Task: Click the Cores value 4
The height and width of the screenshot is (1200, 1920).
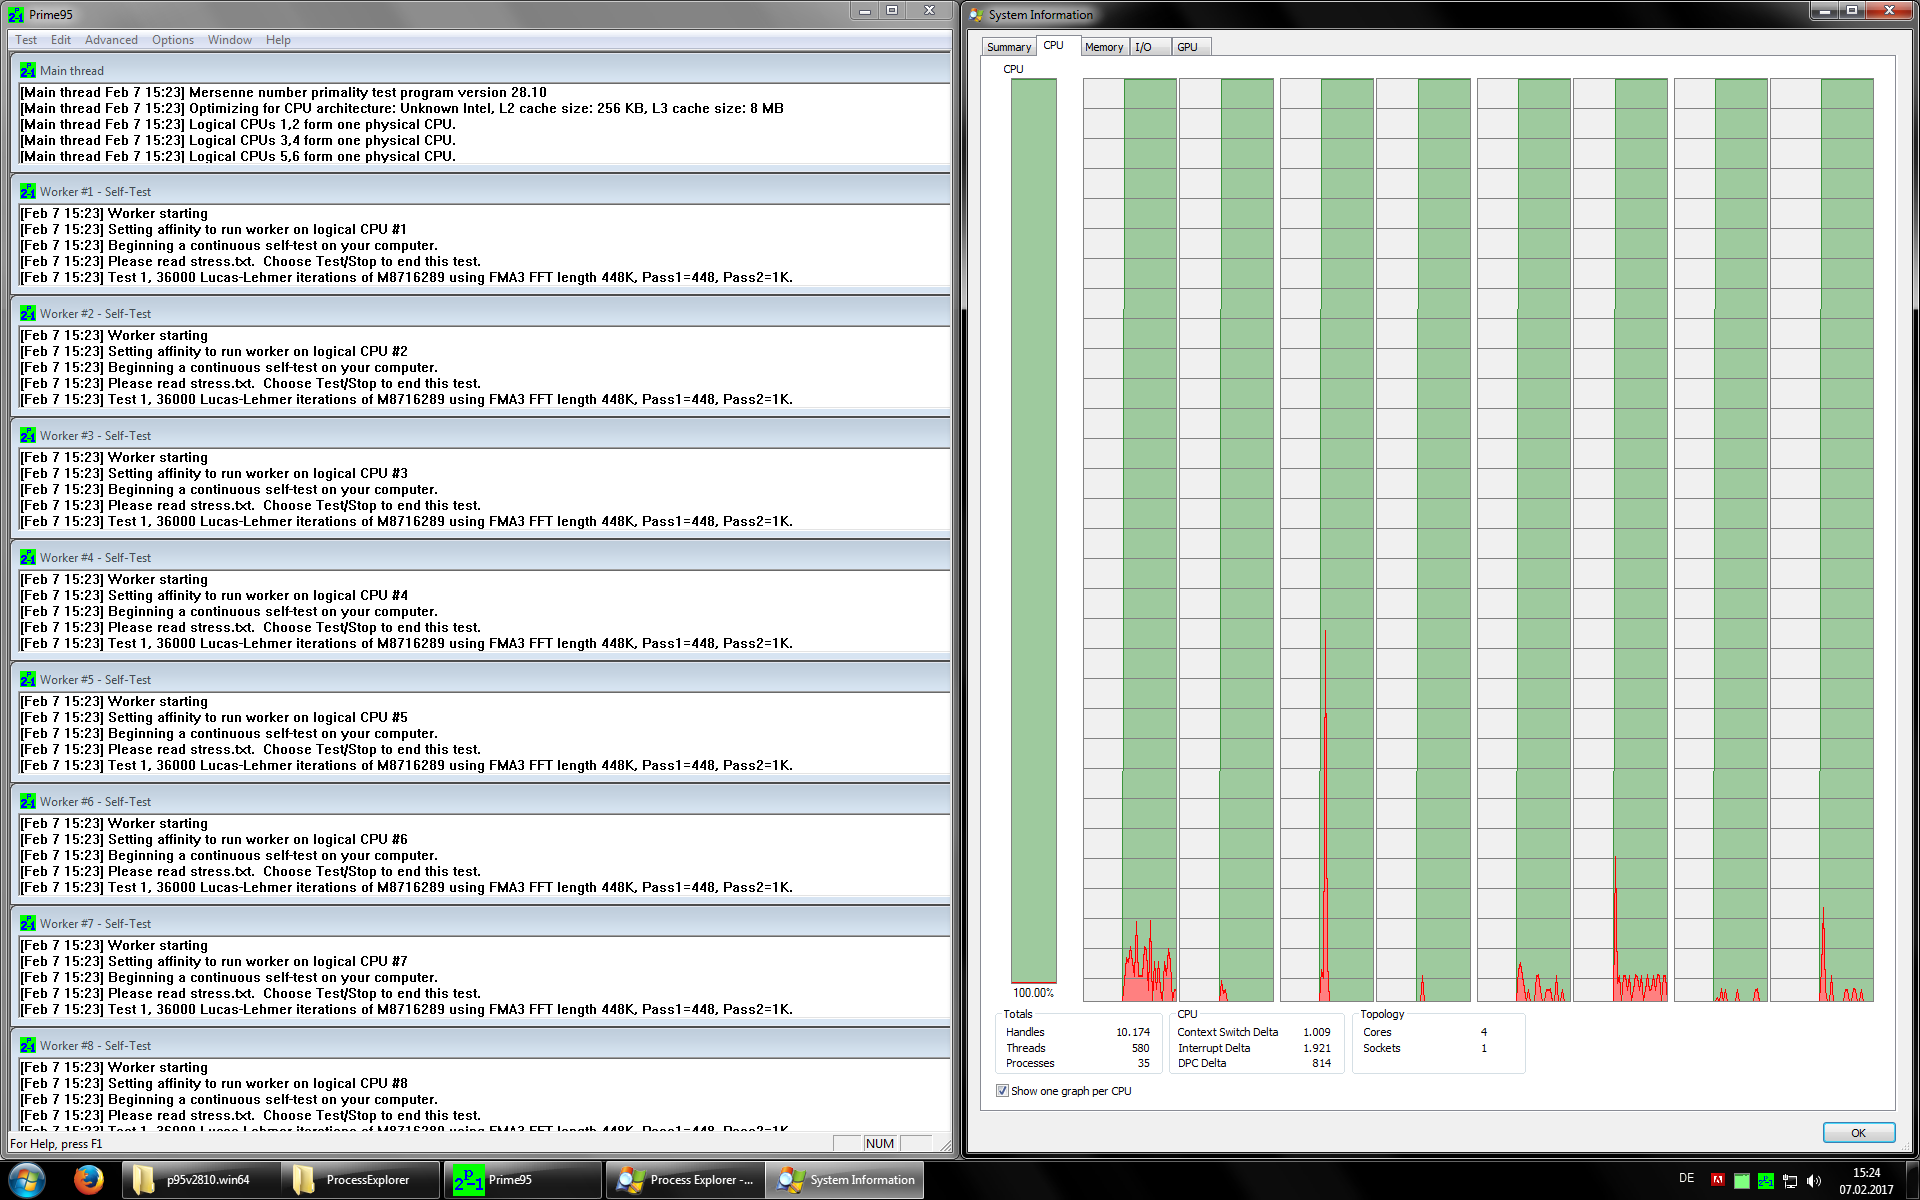Action: [1484, 1032]
